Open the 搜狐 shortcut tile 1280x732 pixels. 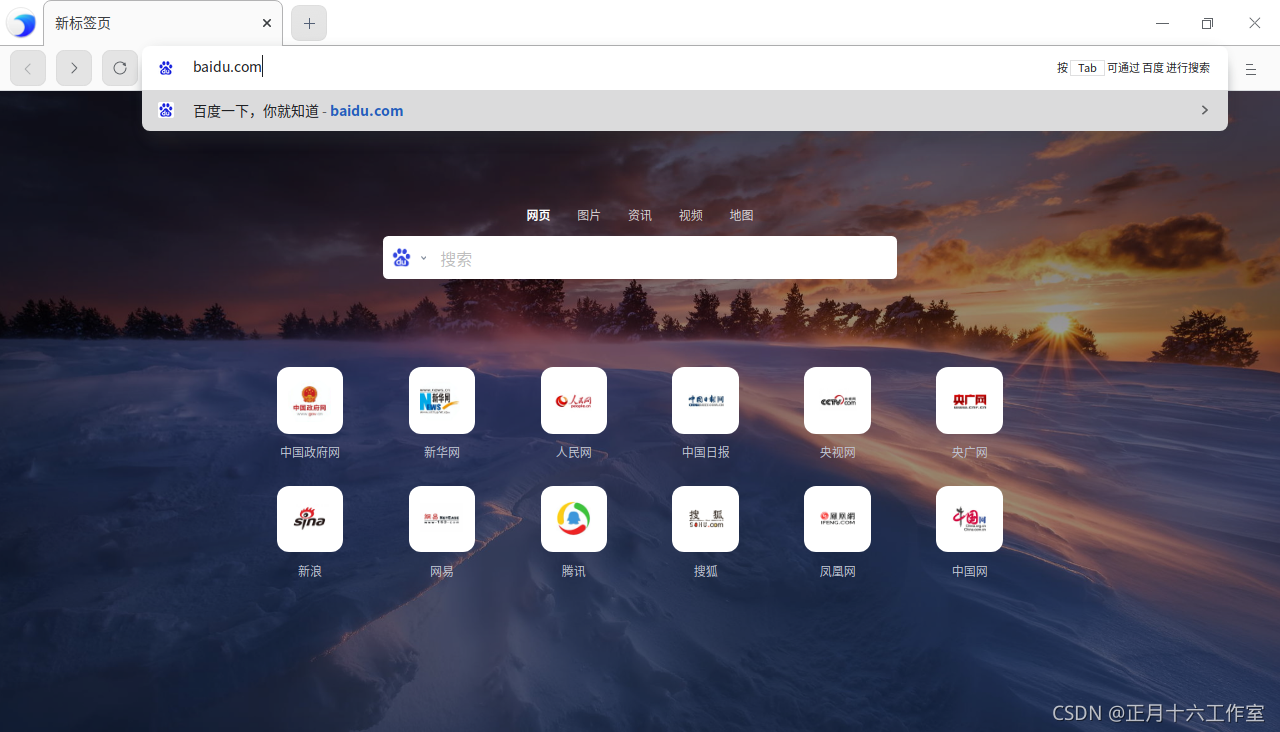pyautogui.click(x=705, y=519)
